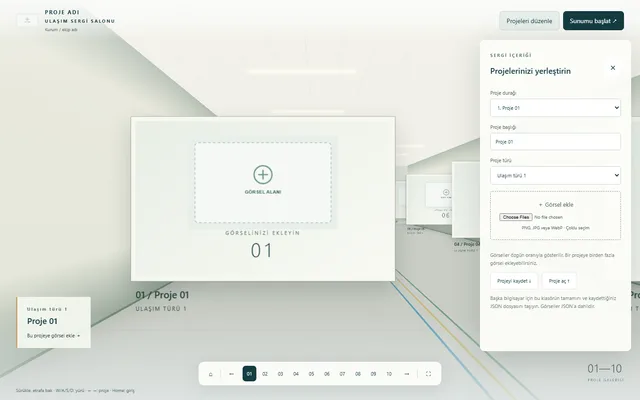The height and width of the screenshot is (400, 640).
Task: Jump to project 08
Action: click(358, 374)
